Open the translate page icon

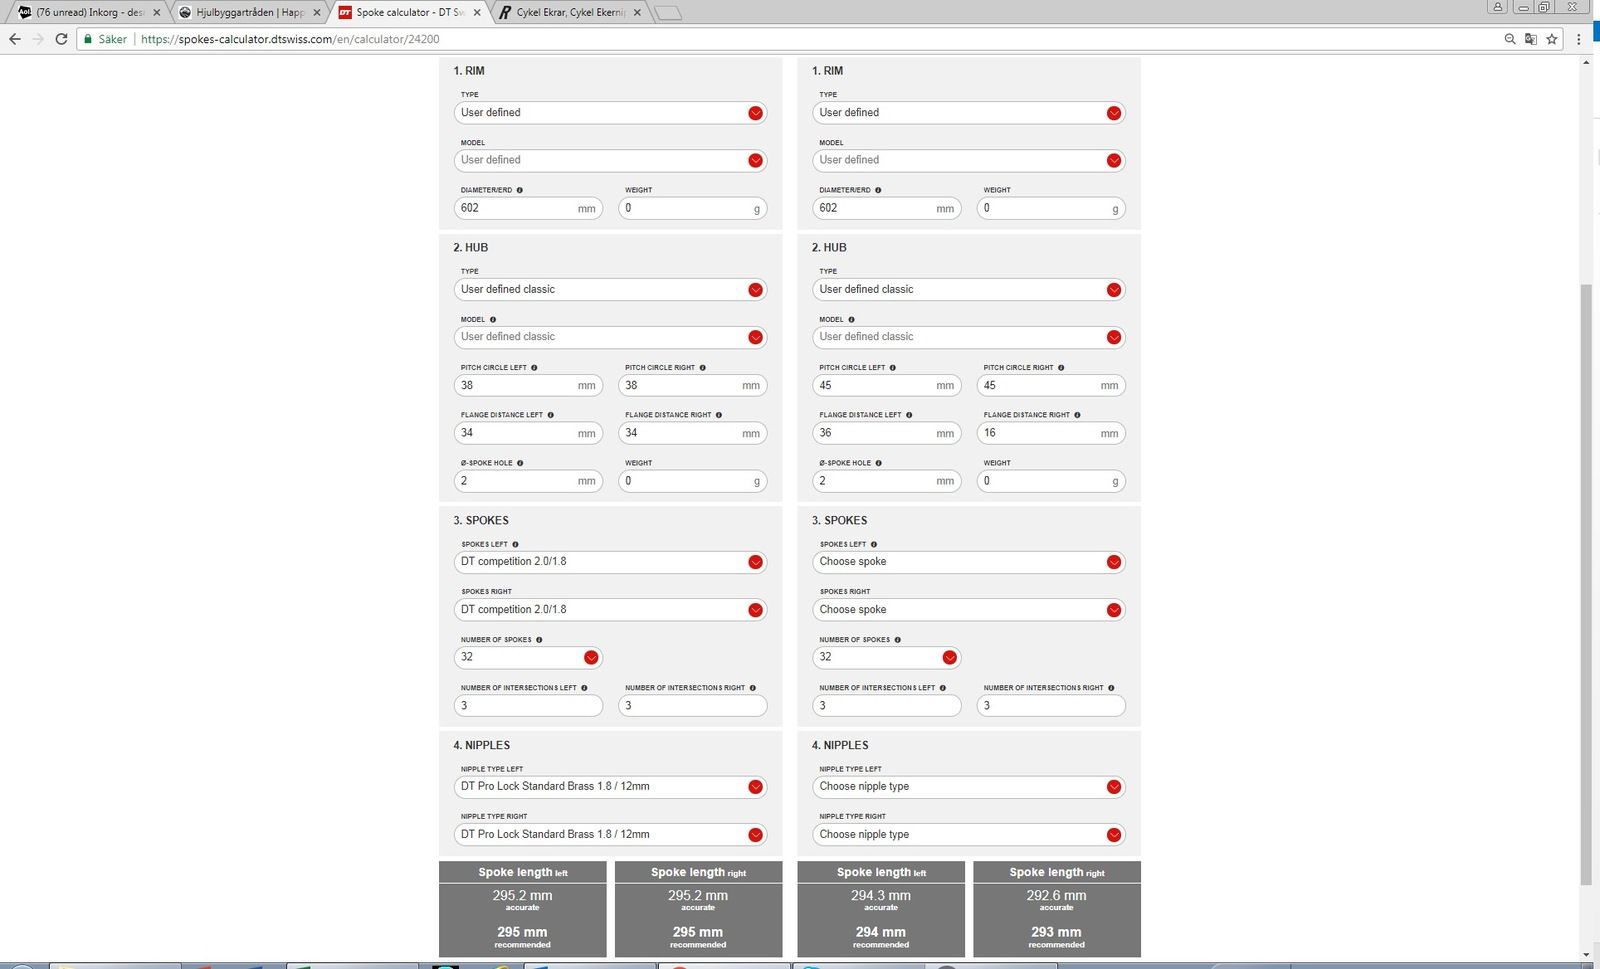[1531, 39]
